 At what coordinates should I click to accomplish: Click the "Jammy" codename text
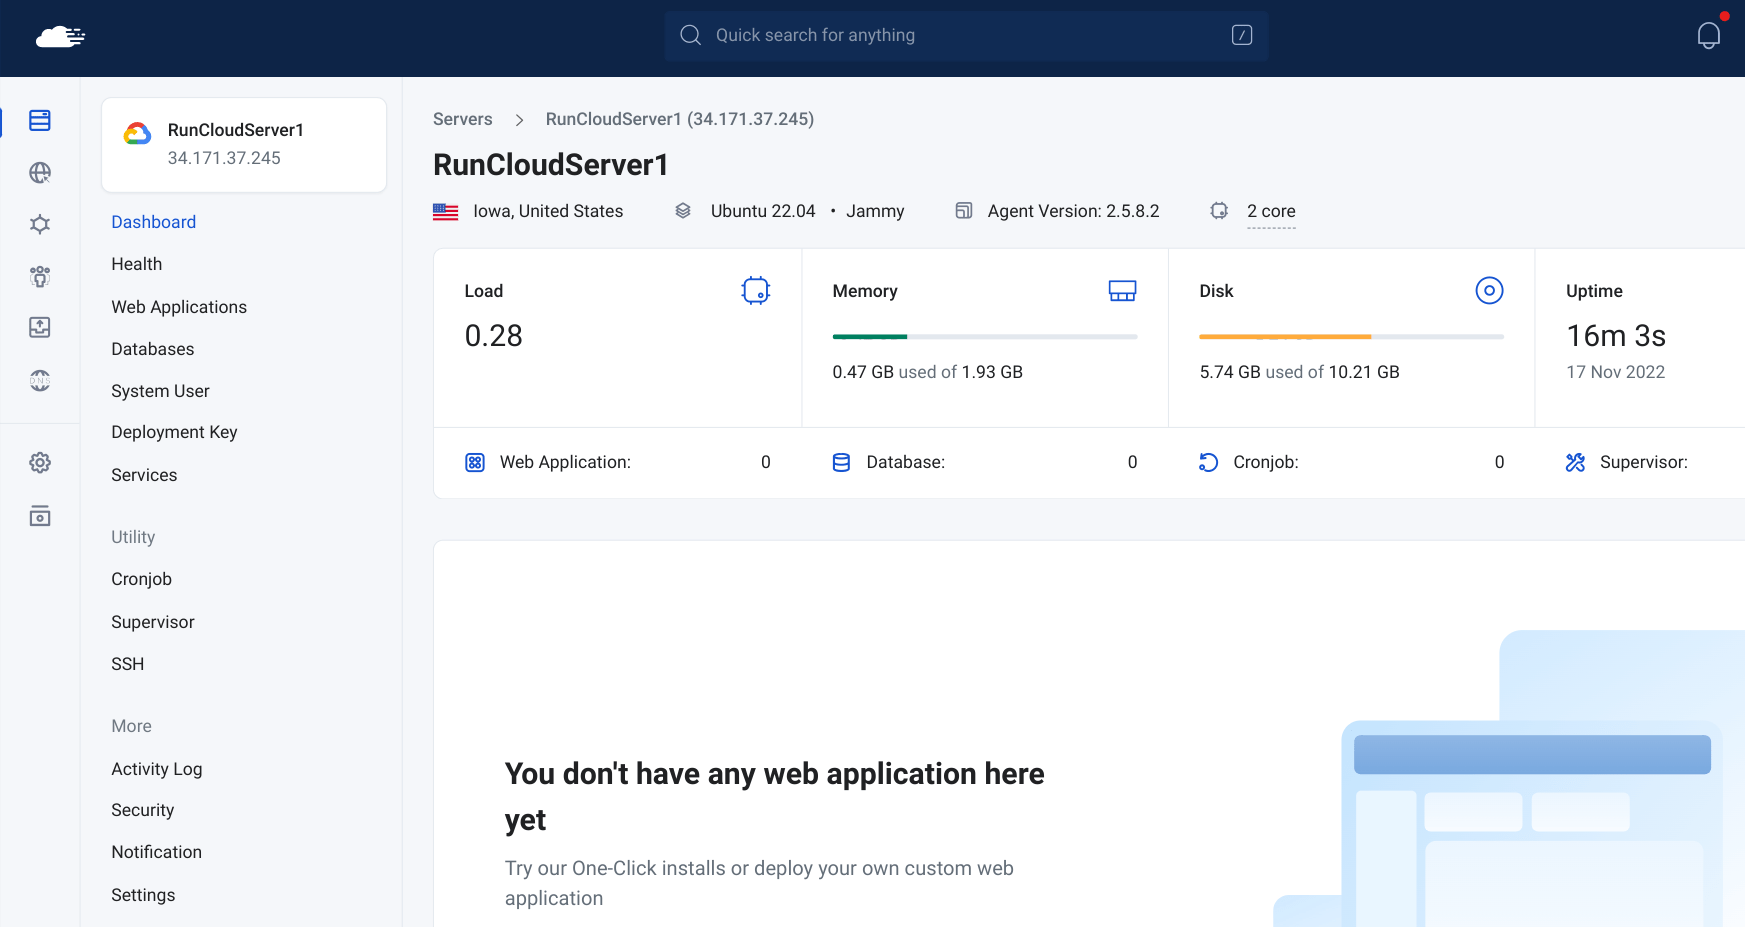coord(875,211)
